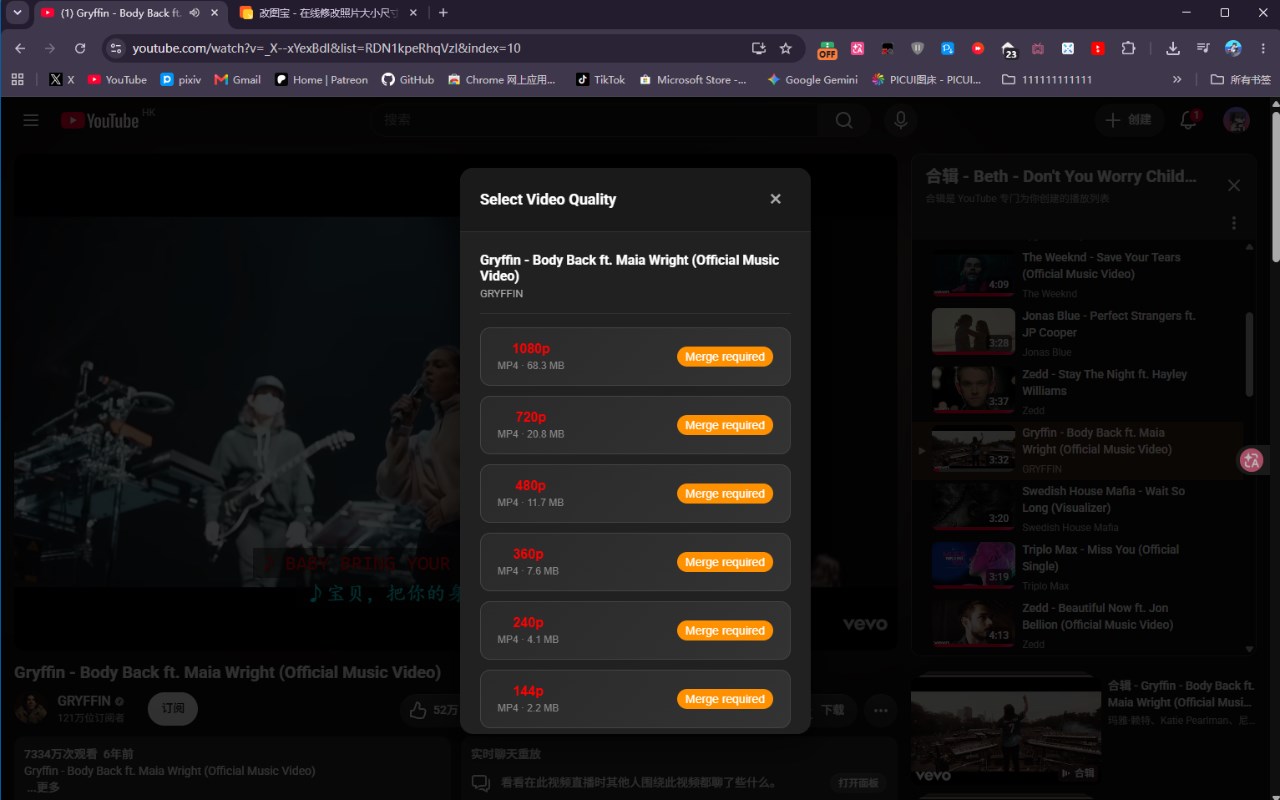1280x800 pixels.
Task: Click the playlist scroll-down arrow
Action: coord(1249,649)
